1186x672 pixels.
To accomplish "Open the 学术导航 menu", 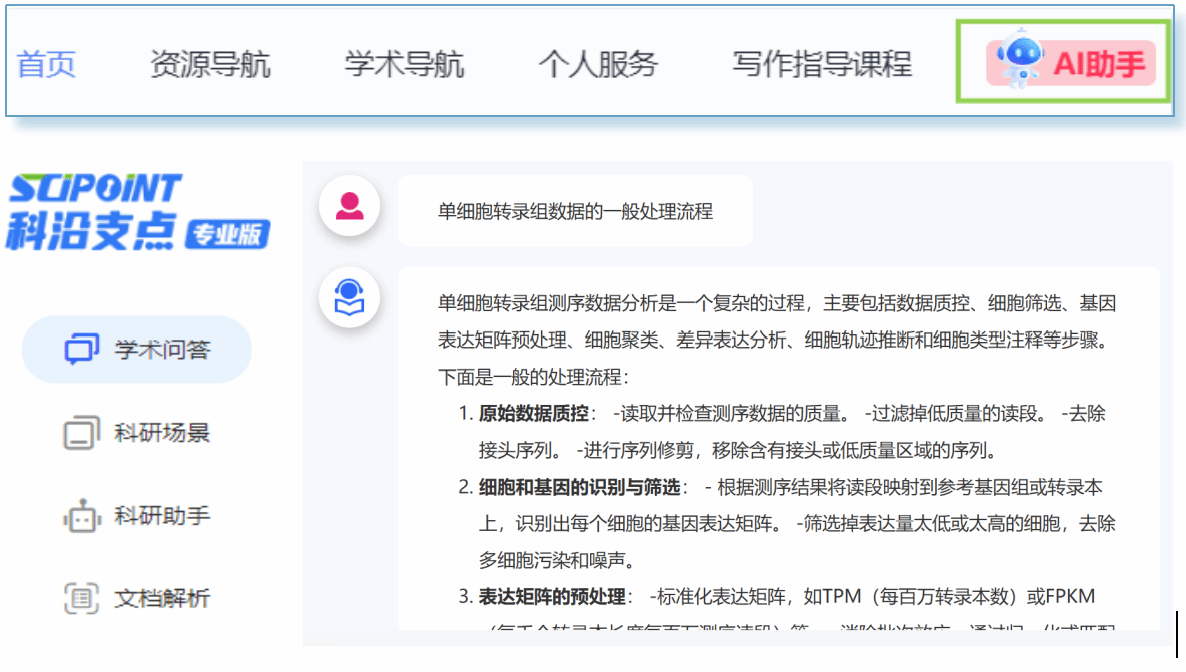I will [x=404, y=64].
